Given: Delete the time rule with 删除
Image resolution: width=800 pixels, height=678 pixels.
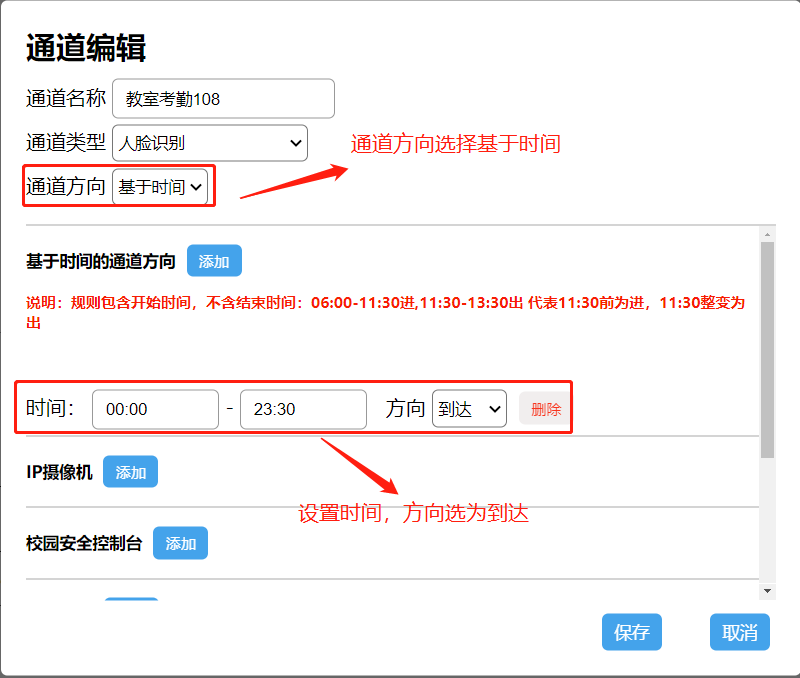Looking at the screenshot, I should click(x=545, y=409).
